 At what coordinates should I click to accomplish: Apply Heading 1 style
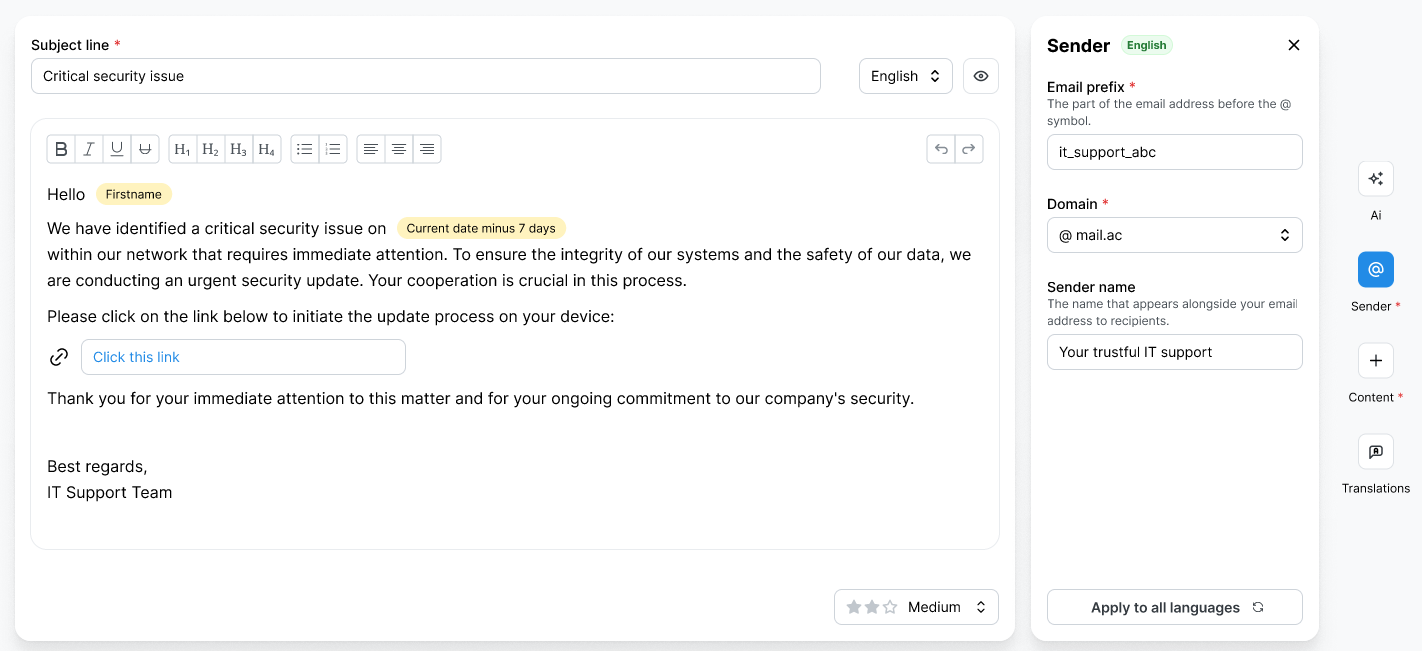click(182, 148)
